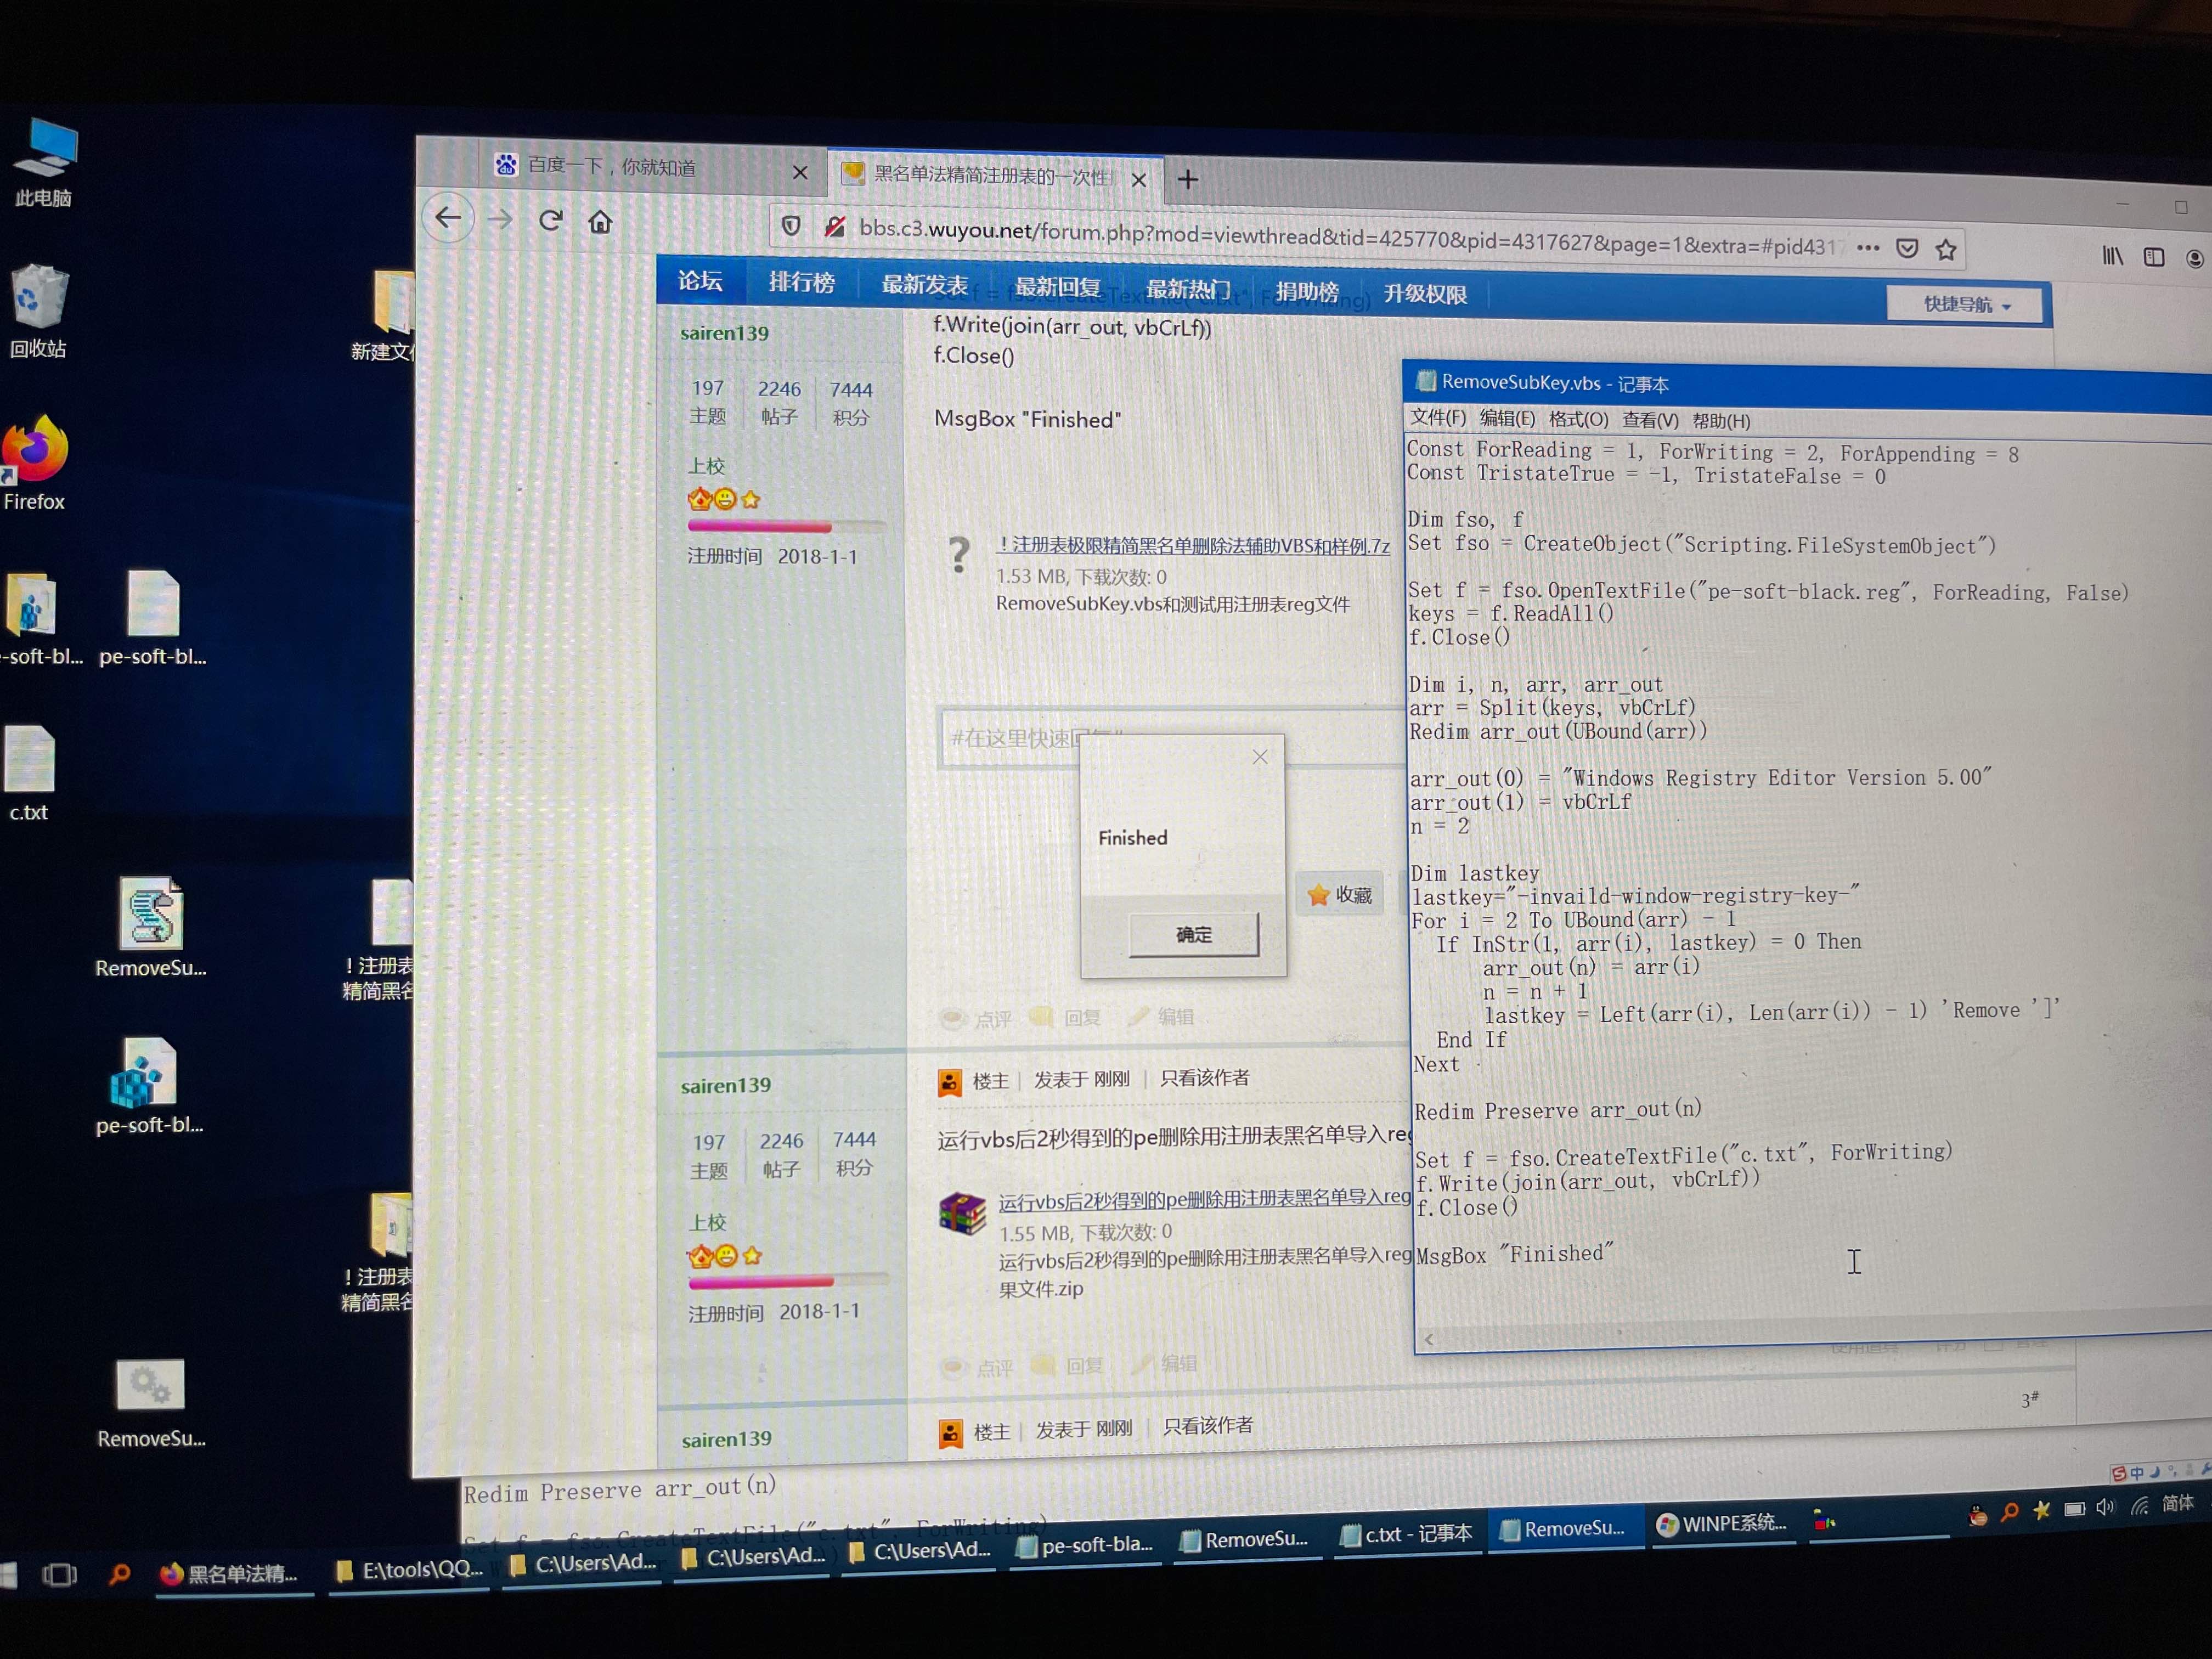Open the Windows taskbar search icon
Screen dimensions: 2212x1659
coord(119,1575)
